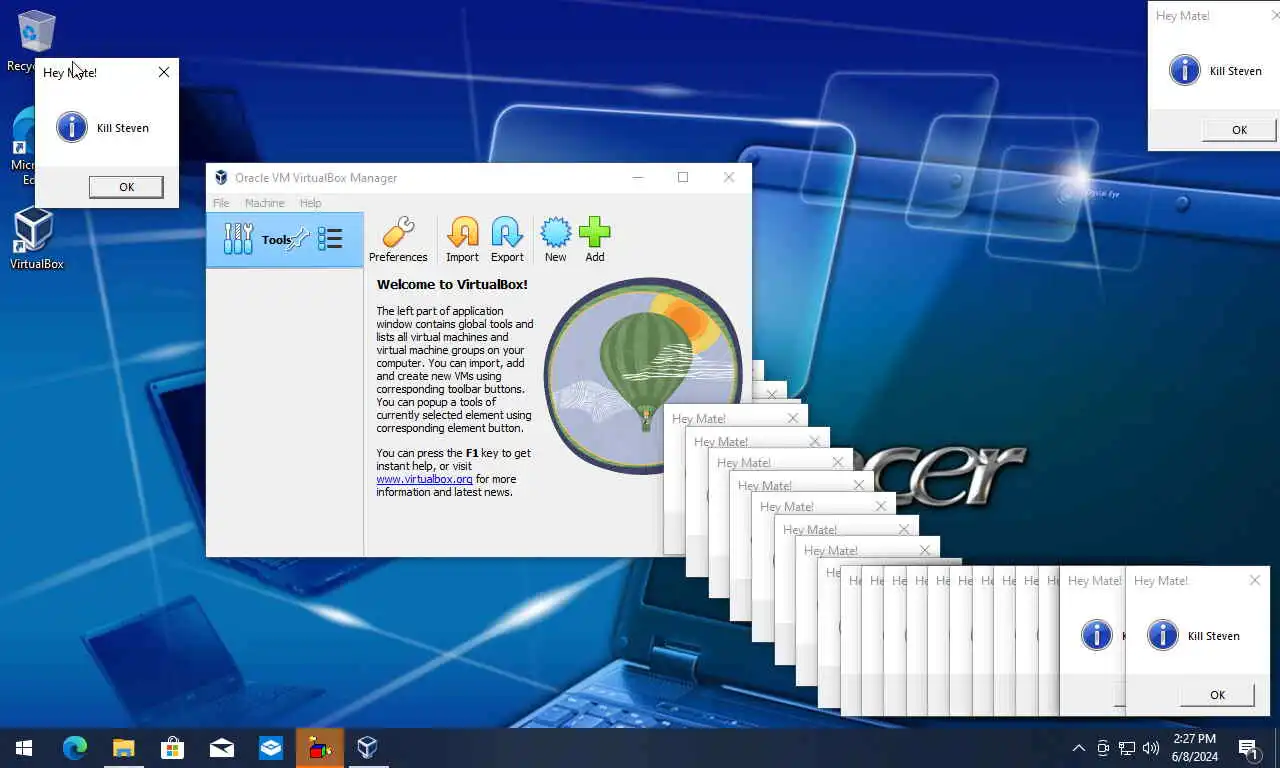
Task: Click info icon in frontmost cascaded dialog
Action: pyautogui.click(x=1162, y=635)
